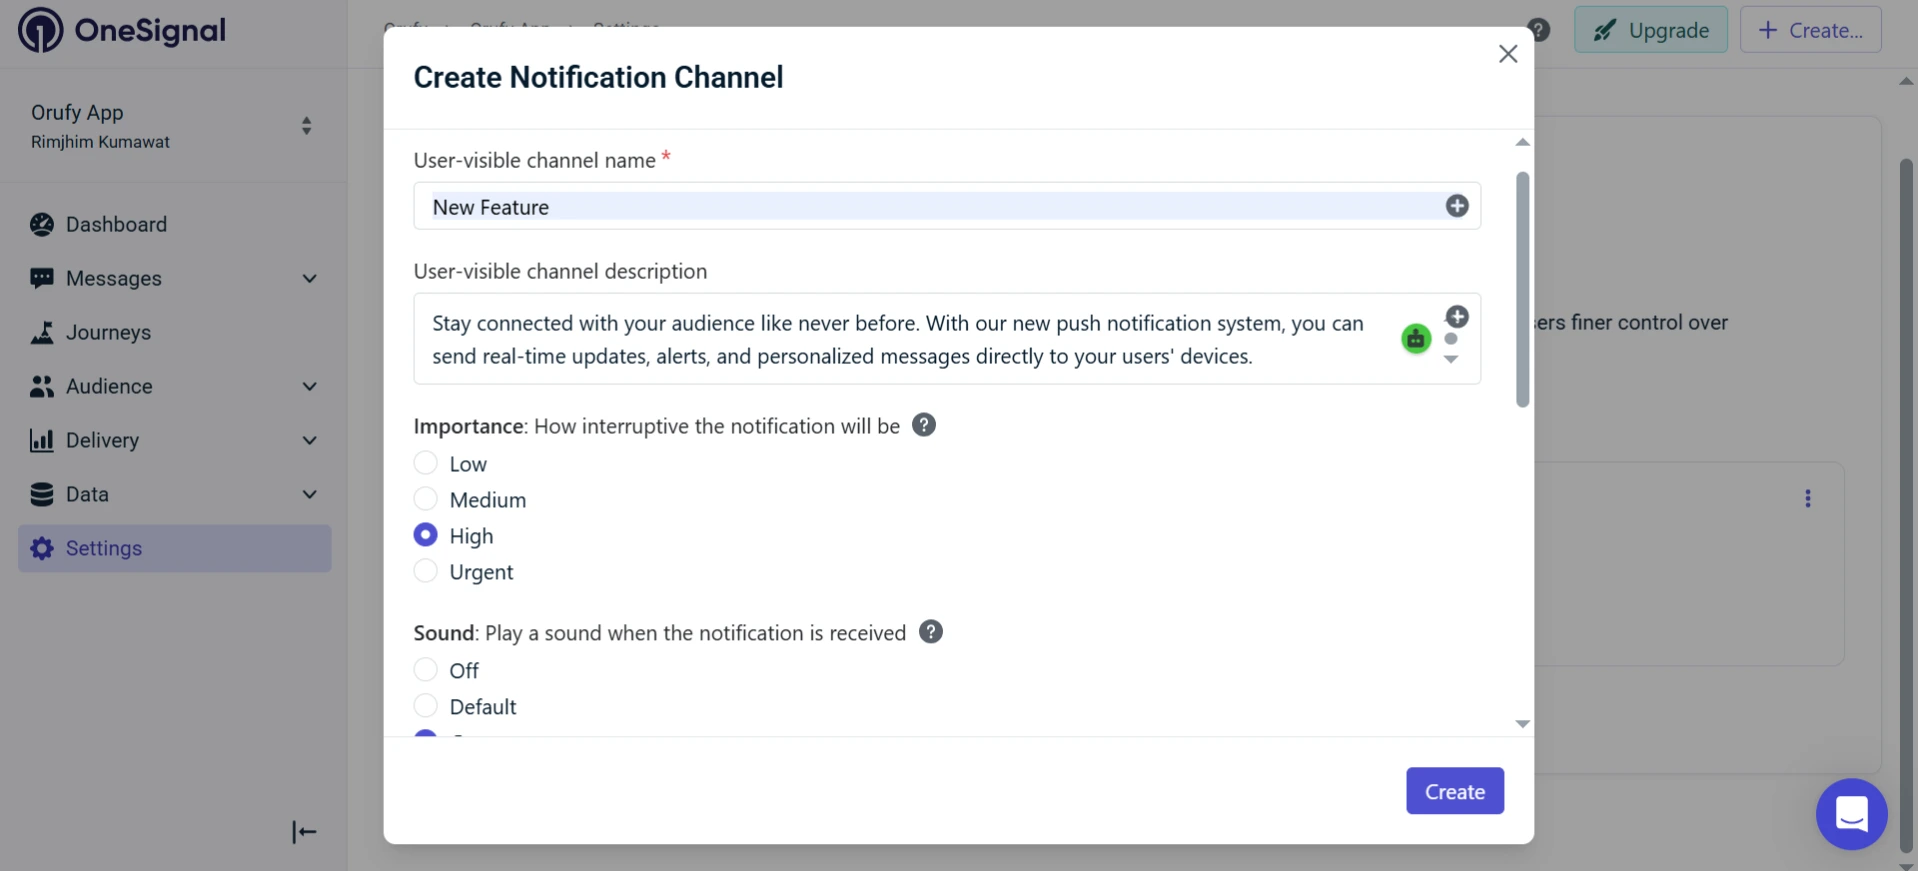The width and height of the screenshot is (1918, 871).
Task: Click the page scrollbar thumb
Action: [x=1907, y=505]
